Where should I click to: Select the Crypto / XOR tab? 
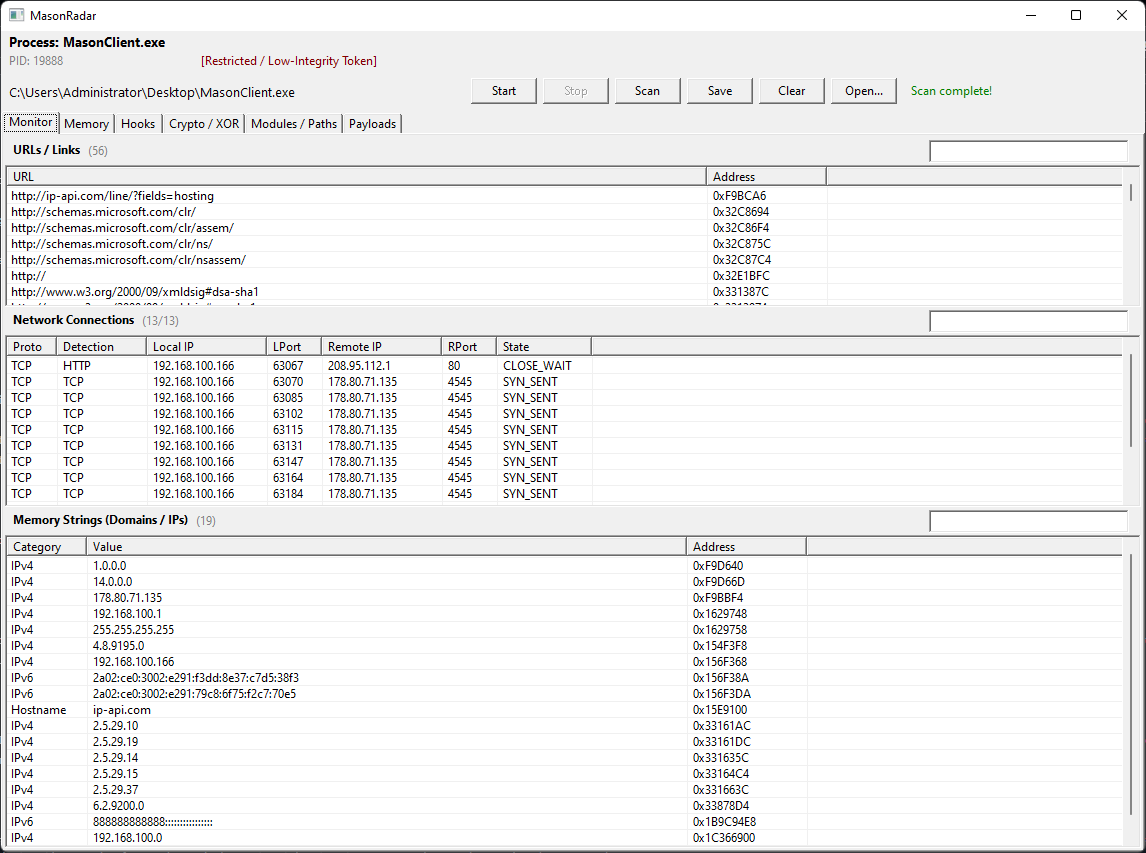[x=204, y=124]
